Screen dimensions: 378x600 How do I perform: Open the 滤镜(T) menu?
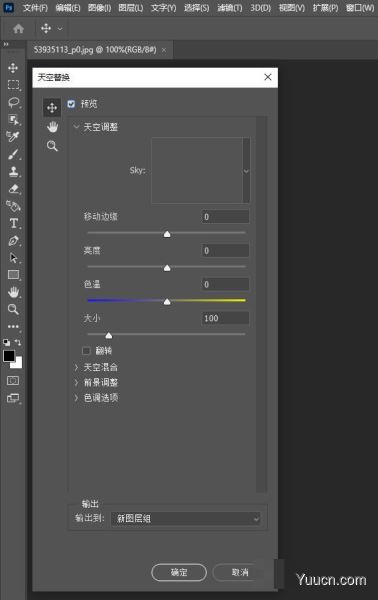[230, 8]
